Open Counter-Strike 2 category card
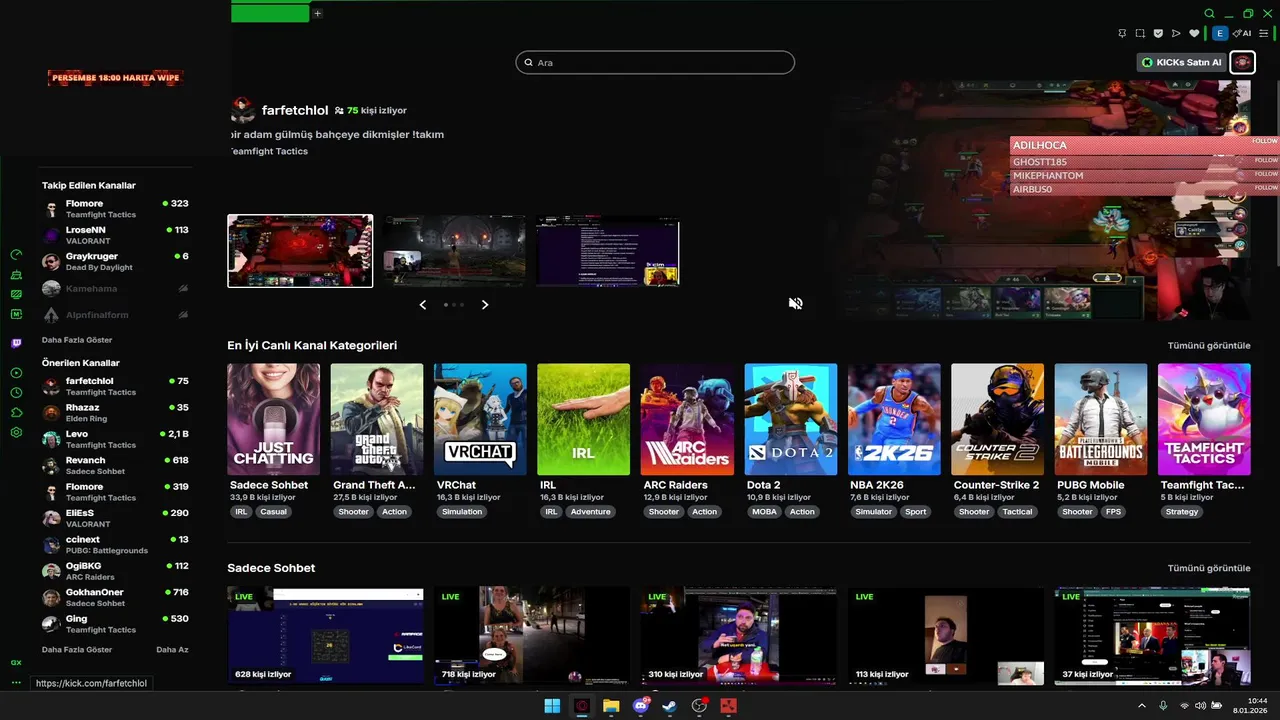The width and height of the screenshot is (1280, 720). [997, 419]
